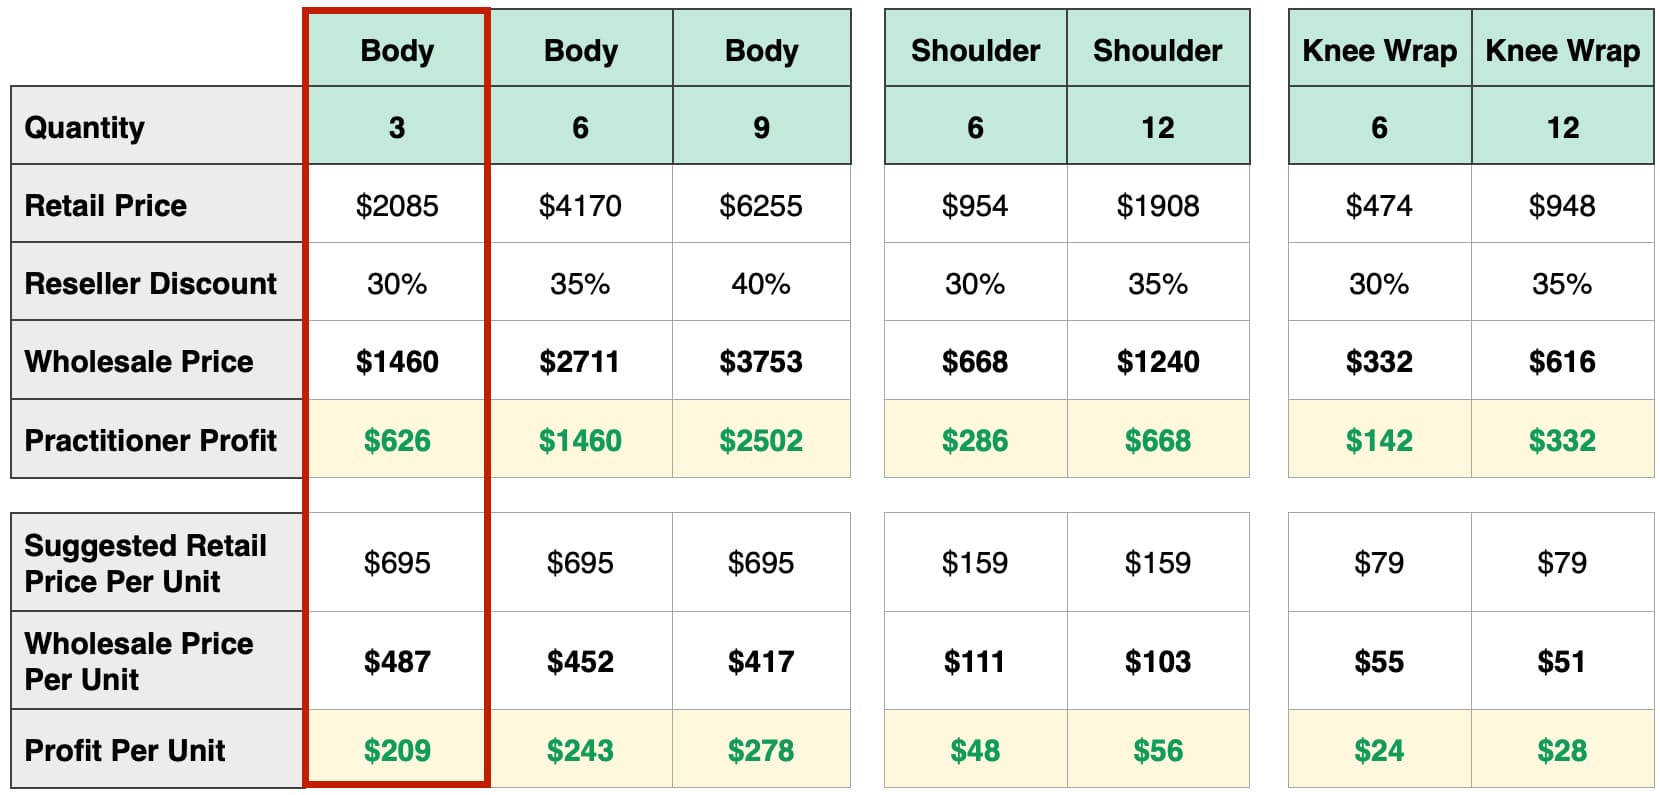Click the Quantity row label
Image resolution: width=1660 pixels, height=795 pixels.
tap(85, 127)
